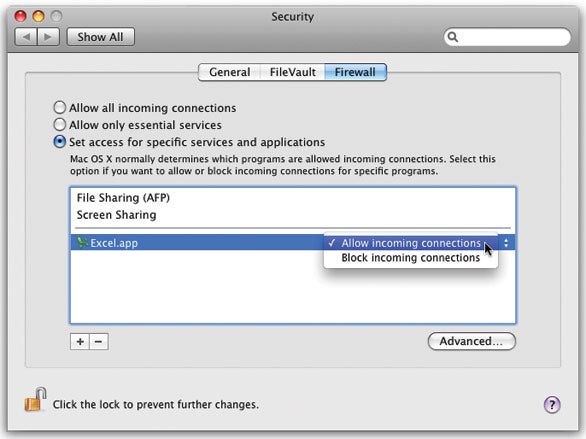Open the Advanced firewall options

(x=472, y=341)
